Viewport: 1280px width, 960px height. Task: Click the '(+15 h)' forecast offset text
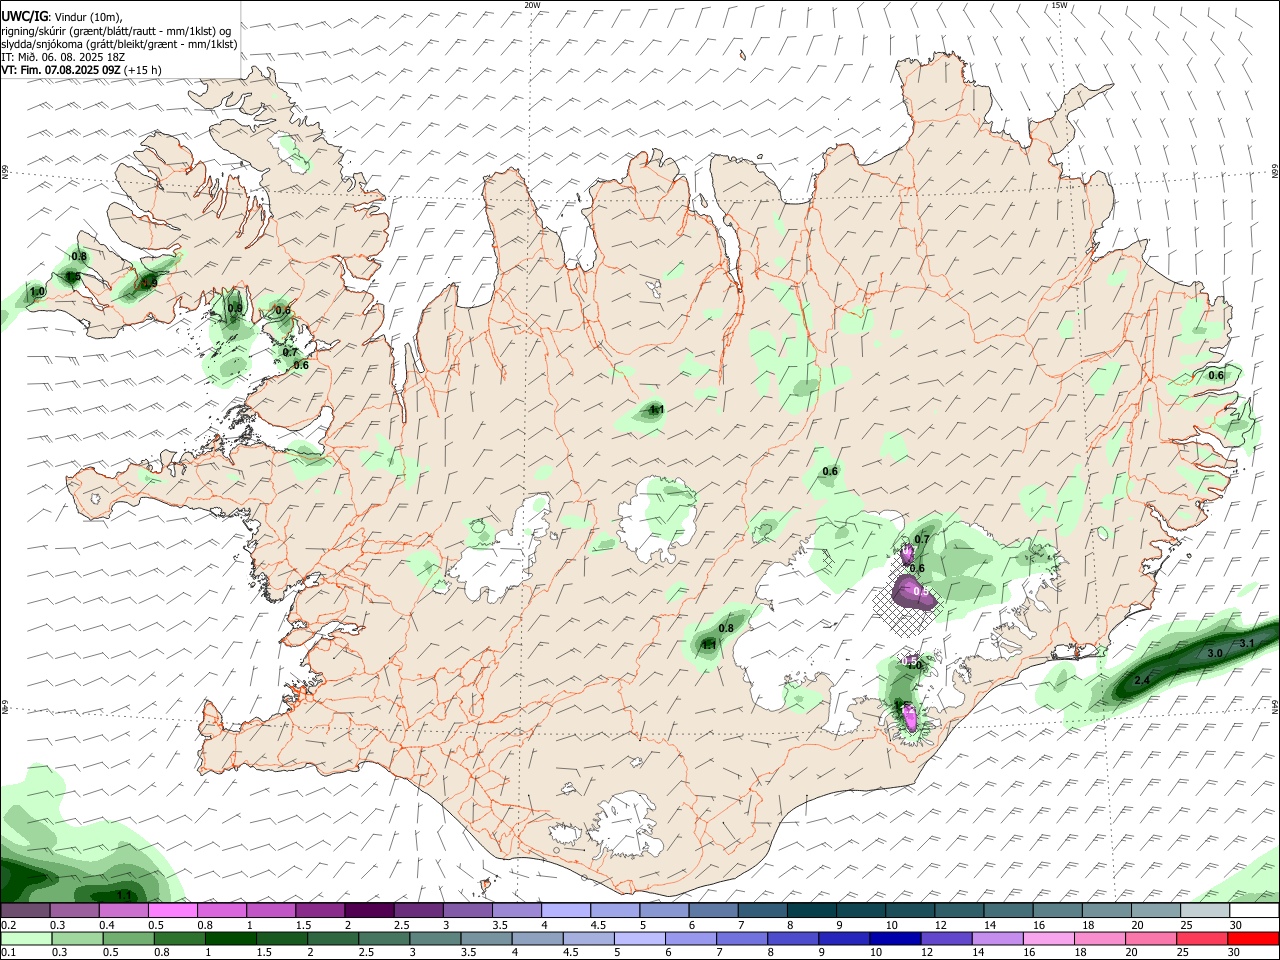point(143,70)
